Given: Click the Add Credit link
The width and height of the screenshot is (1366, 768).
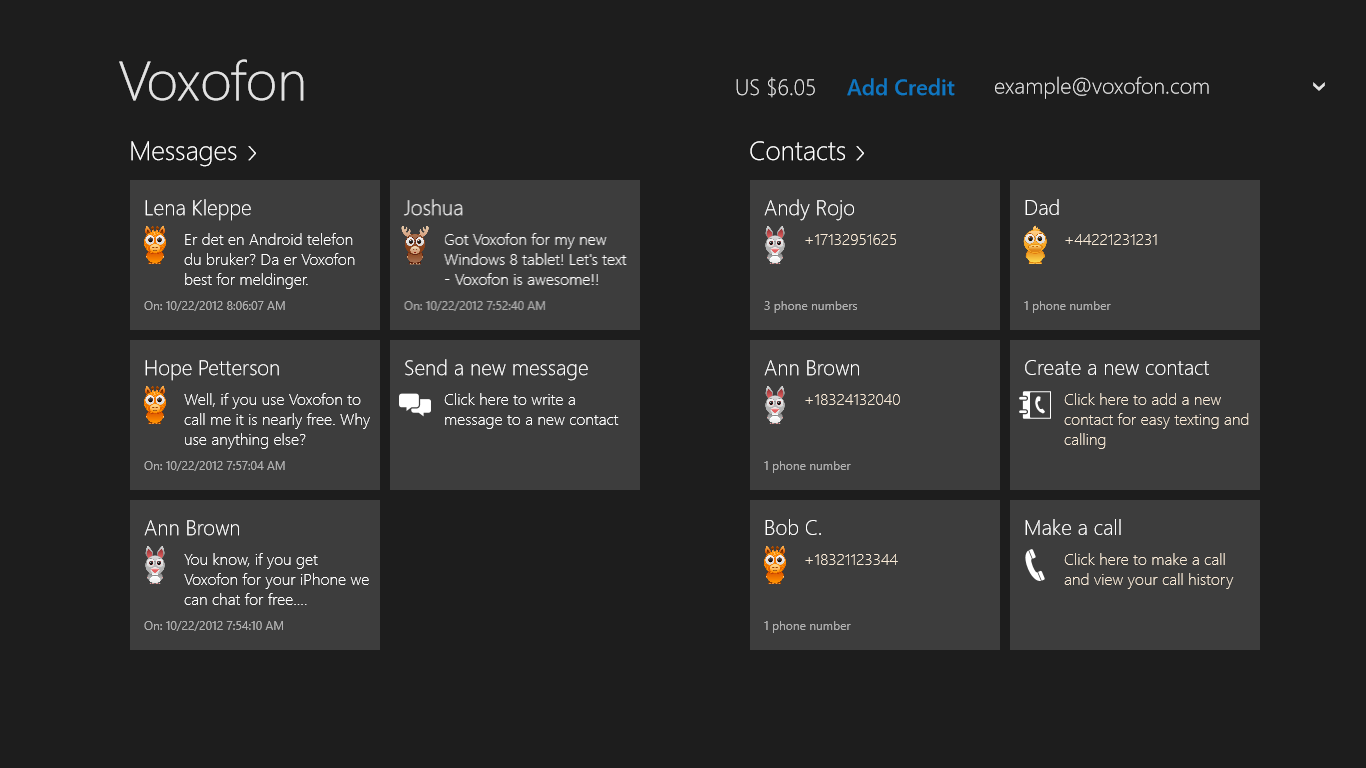Looking at the screenshot, I should [x=900, y=88].
